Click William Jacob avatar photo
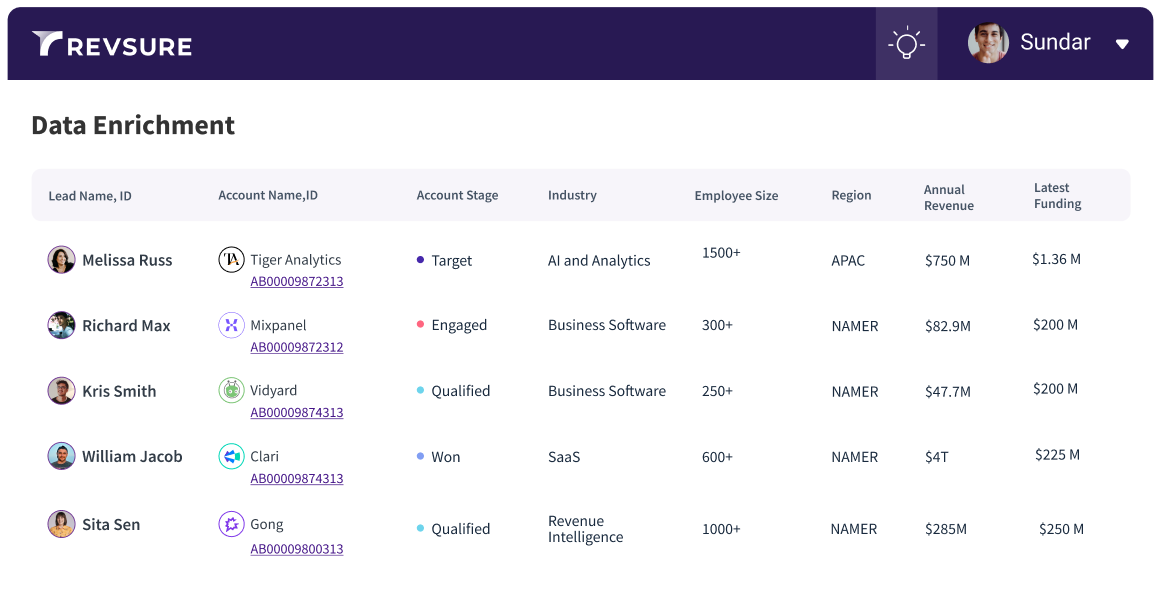 pos(61,456)
